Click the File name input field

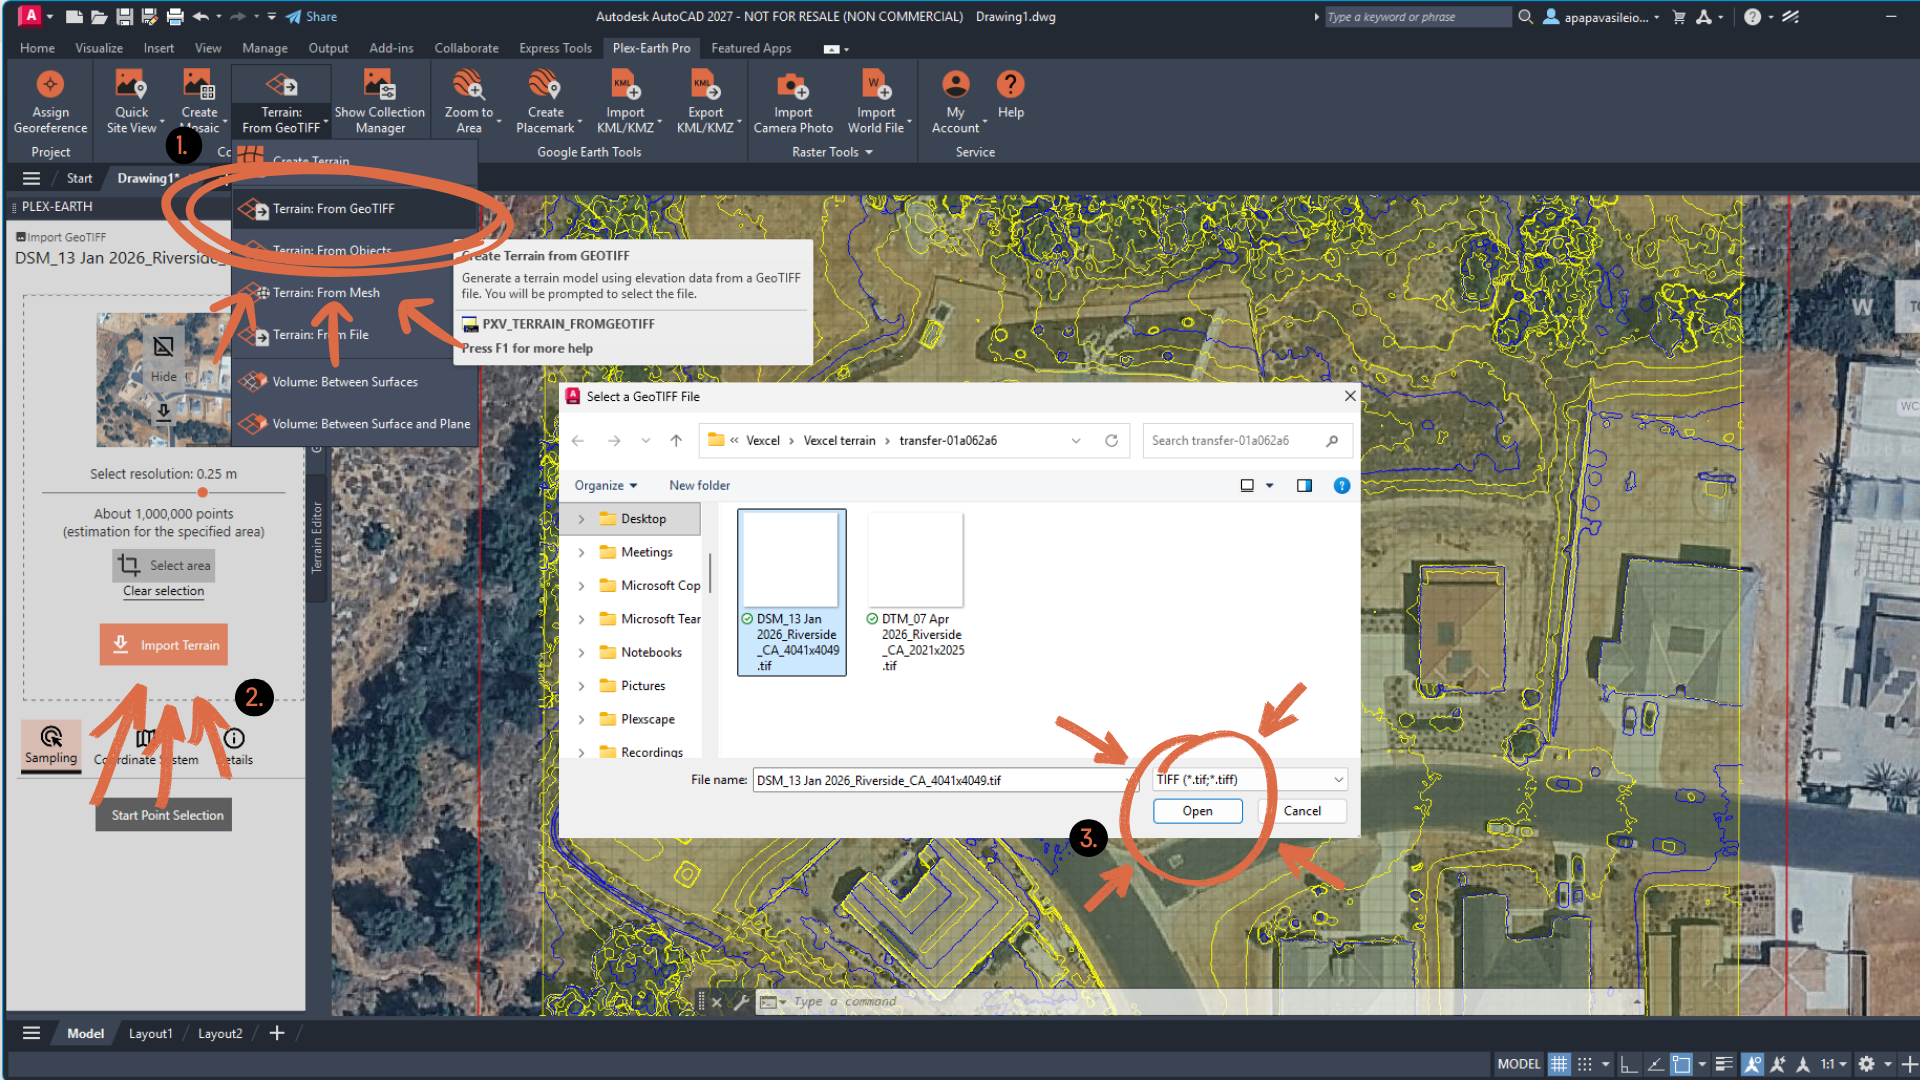944,780
